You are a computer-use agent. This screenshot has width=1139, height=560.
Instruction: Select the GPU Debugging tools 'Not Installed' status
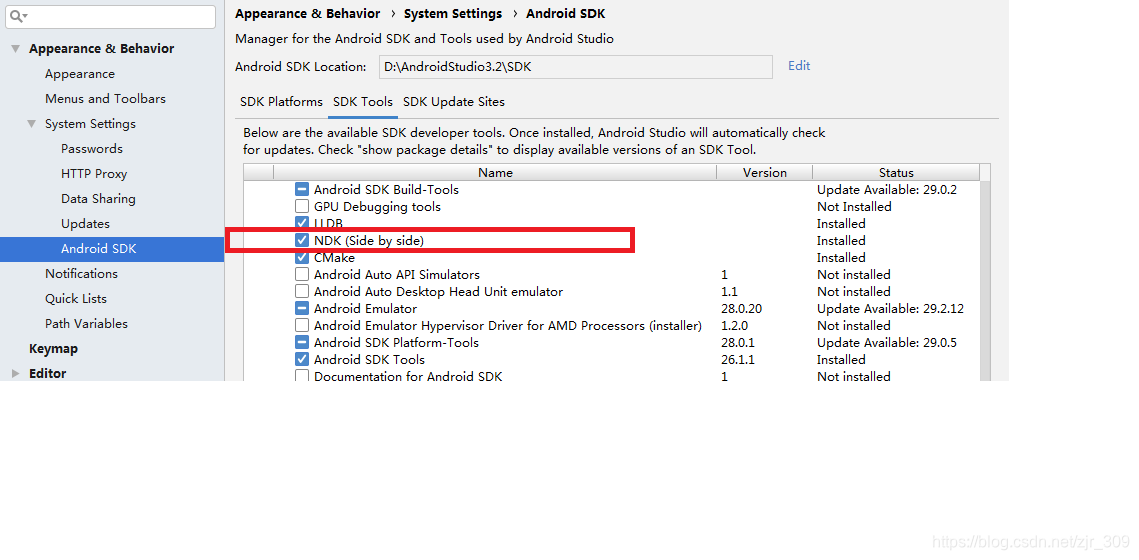[854, 207]
